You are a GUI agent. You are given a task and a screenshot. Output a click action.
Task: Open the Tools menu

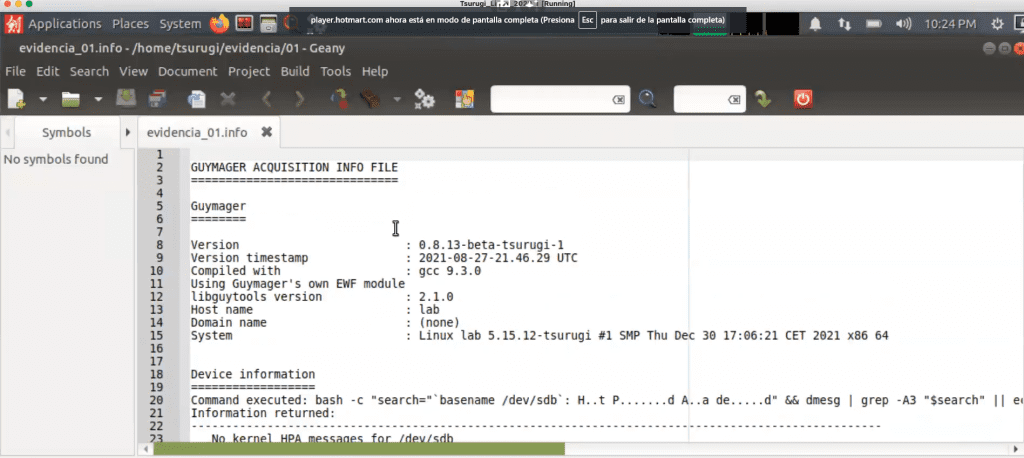click(x=336, y=71)
